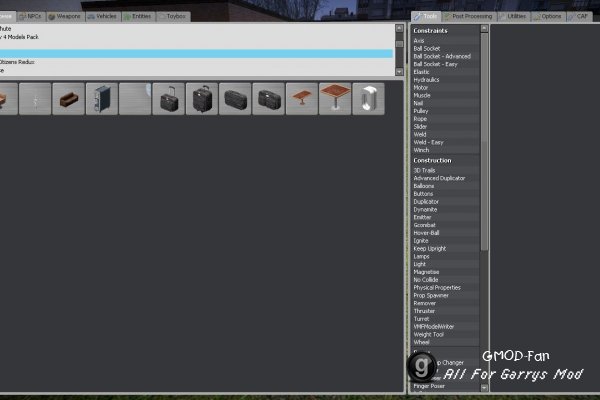Choose the Rope tool
The height and width of the screenshot is (400, 600).
(445, 119)
